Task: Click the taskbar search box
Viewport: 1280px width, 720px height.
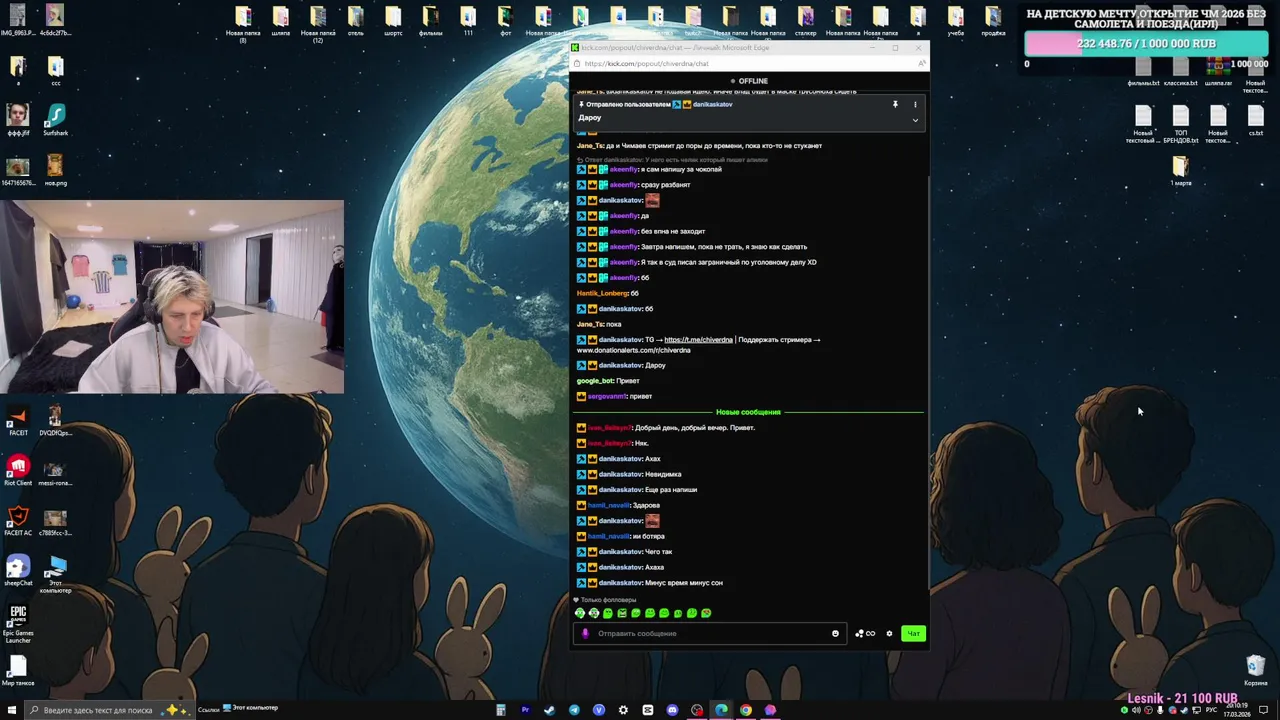Action: tap(108, 710)
